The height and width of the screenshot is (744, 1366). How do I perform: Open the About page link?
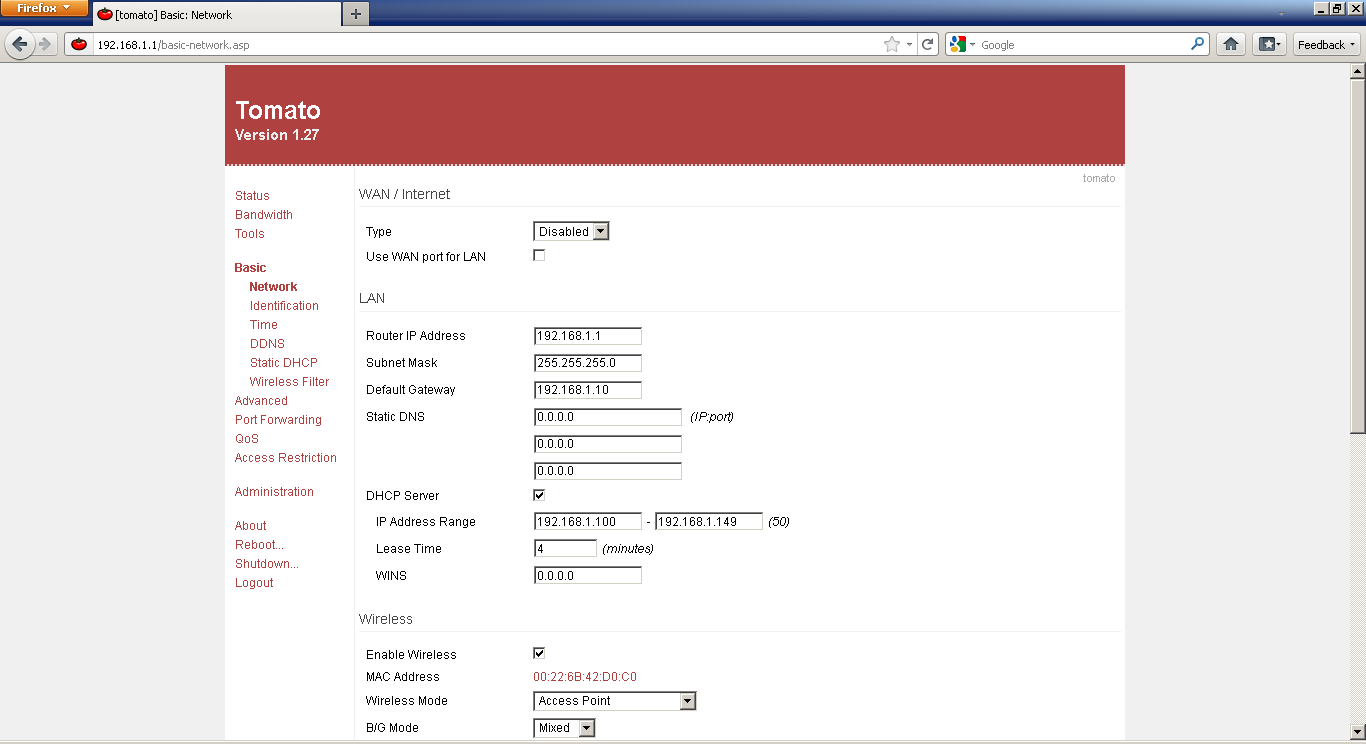coord(251,526)
